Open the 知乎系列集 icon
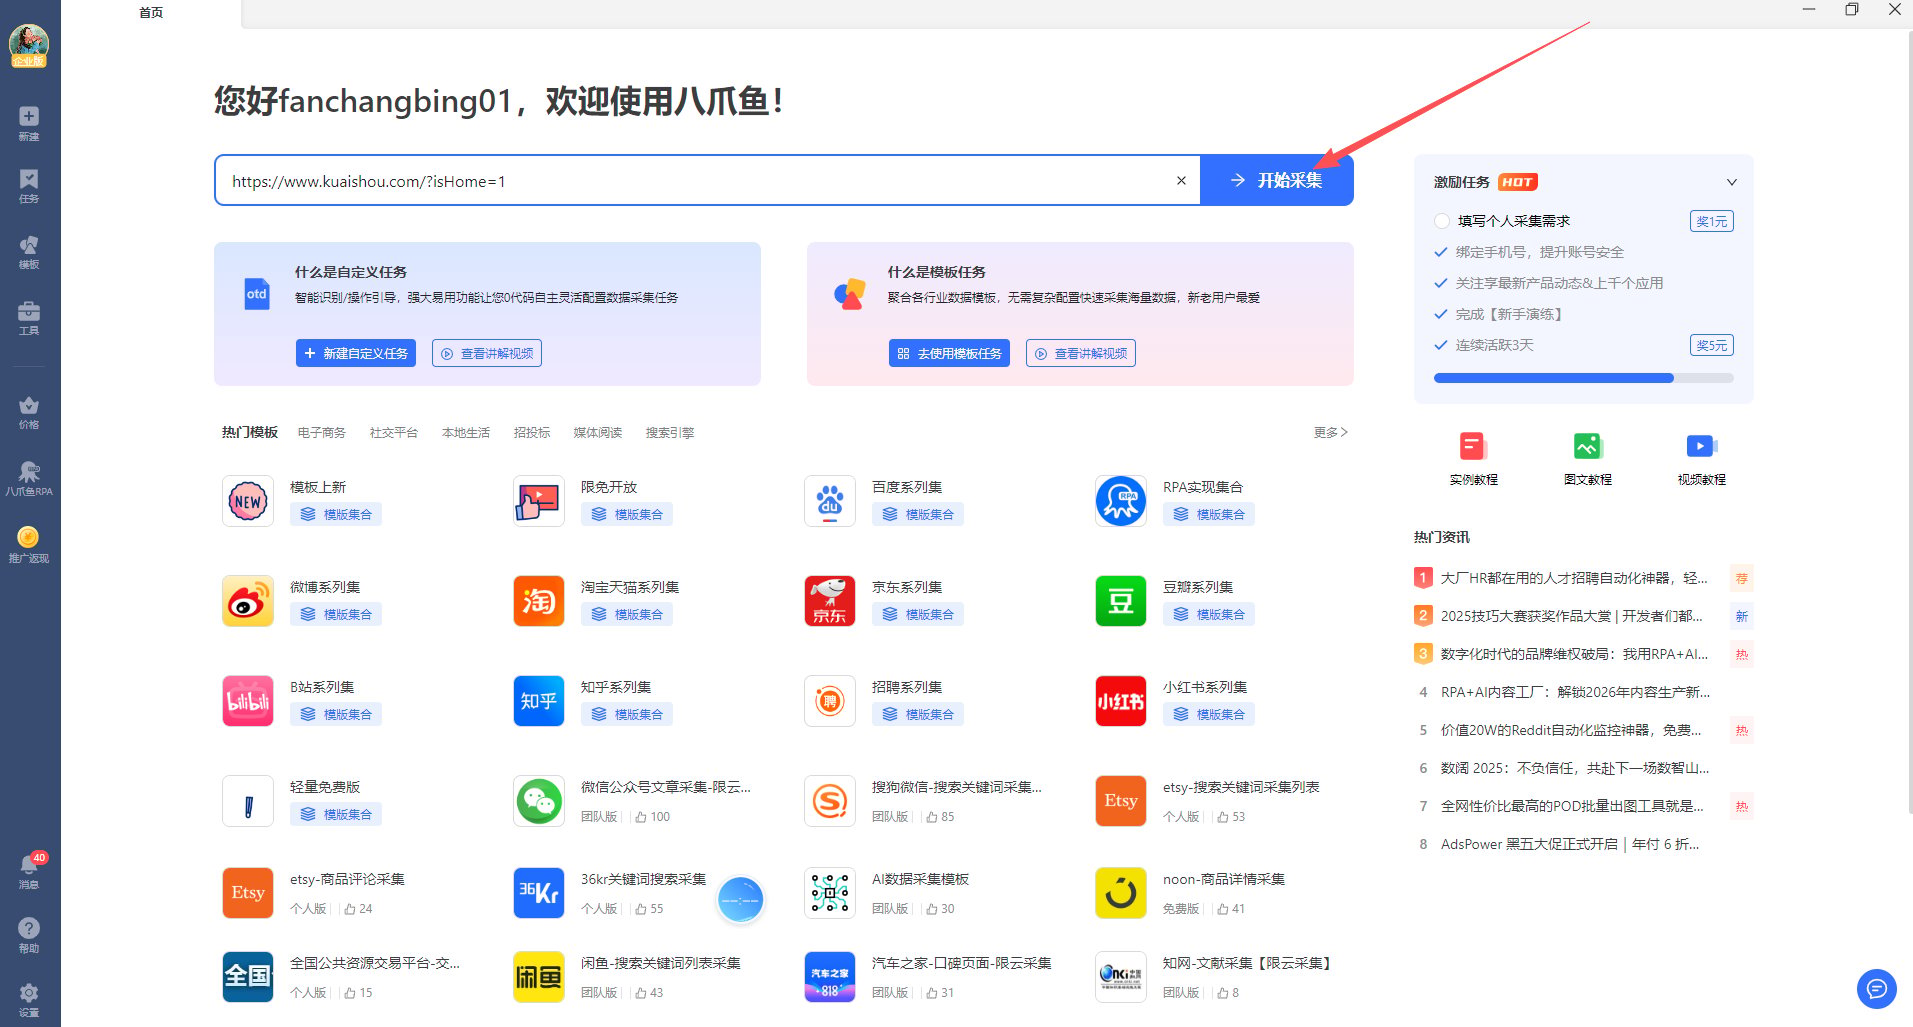This screenshot has width=1913, height=1027. (x=539, y=701)
